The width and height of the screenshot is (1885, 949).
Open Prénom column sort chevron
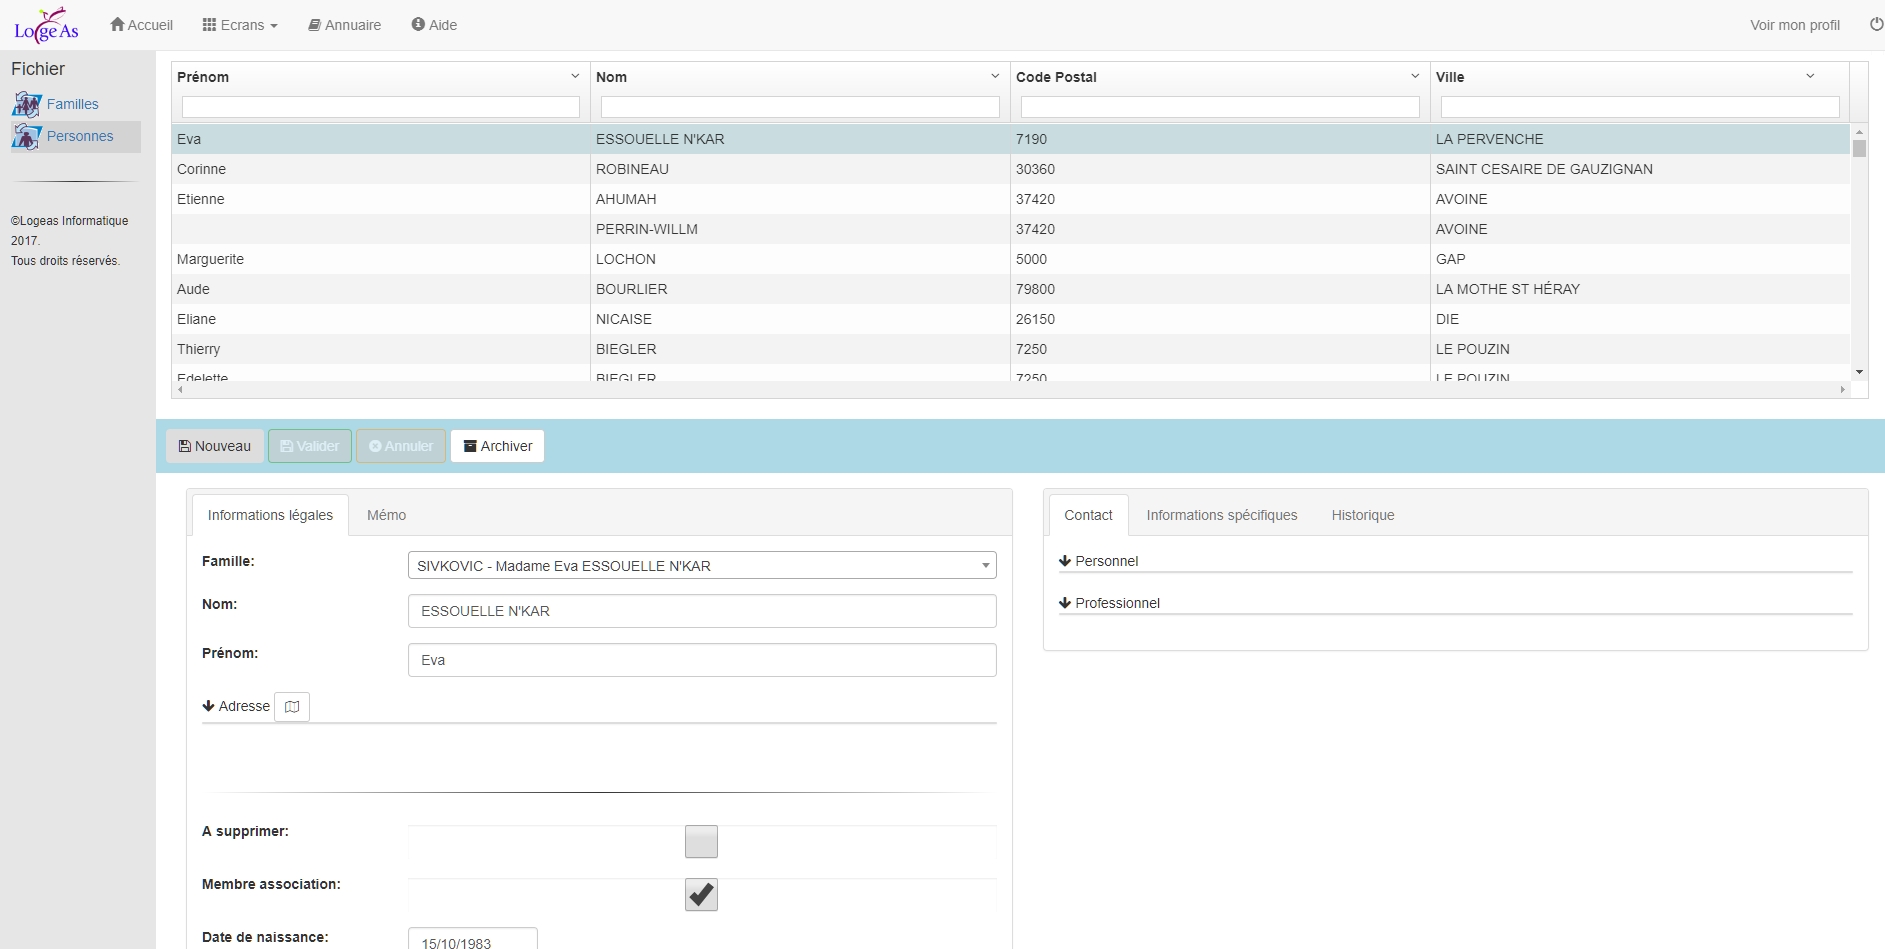575,77
